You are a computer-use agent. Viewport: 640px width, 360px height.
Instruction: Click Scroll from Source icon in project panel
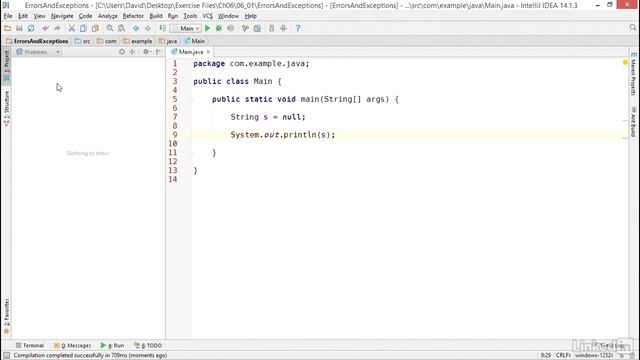click(122, 52)
